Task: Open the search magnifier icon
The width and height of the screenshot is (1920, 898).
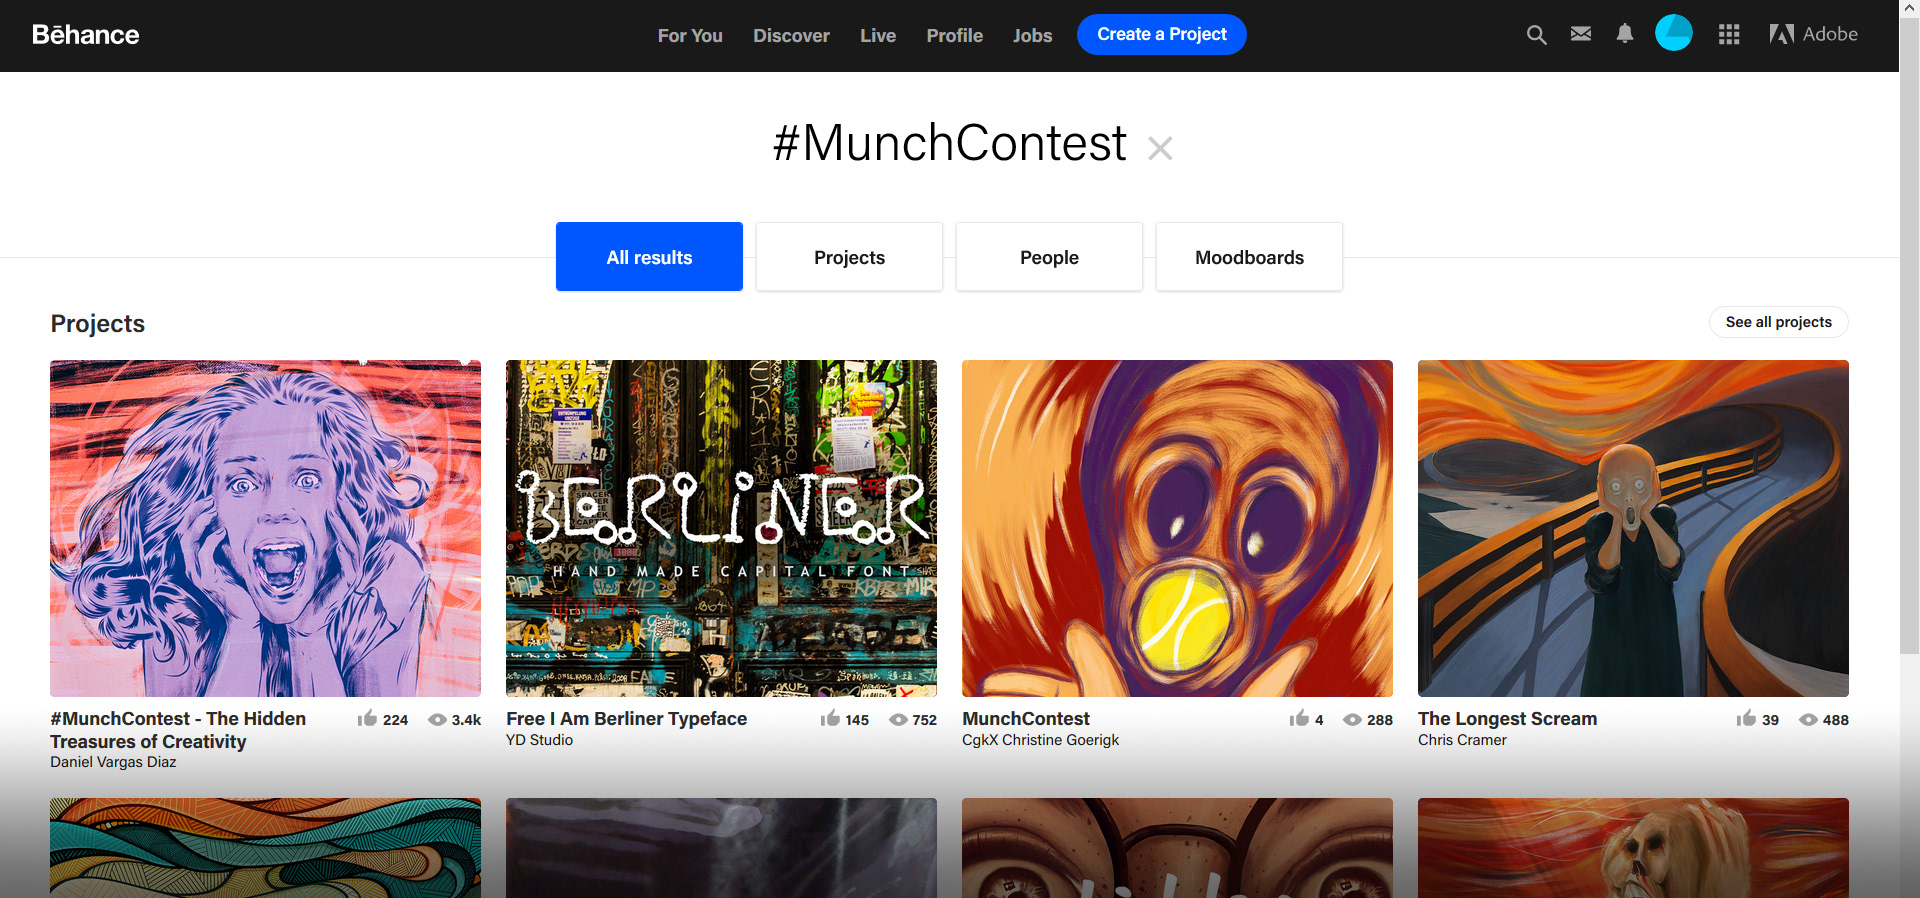Action: point(1536,35)
